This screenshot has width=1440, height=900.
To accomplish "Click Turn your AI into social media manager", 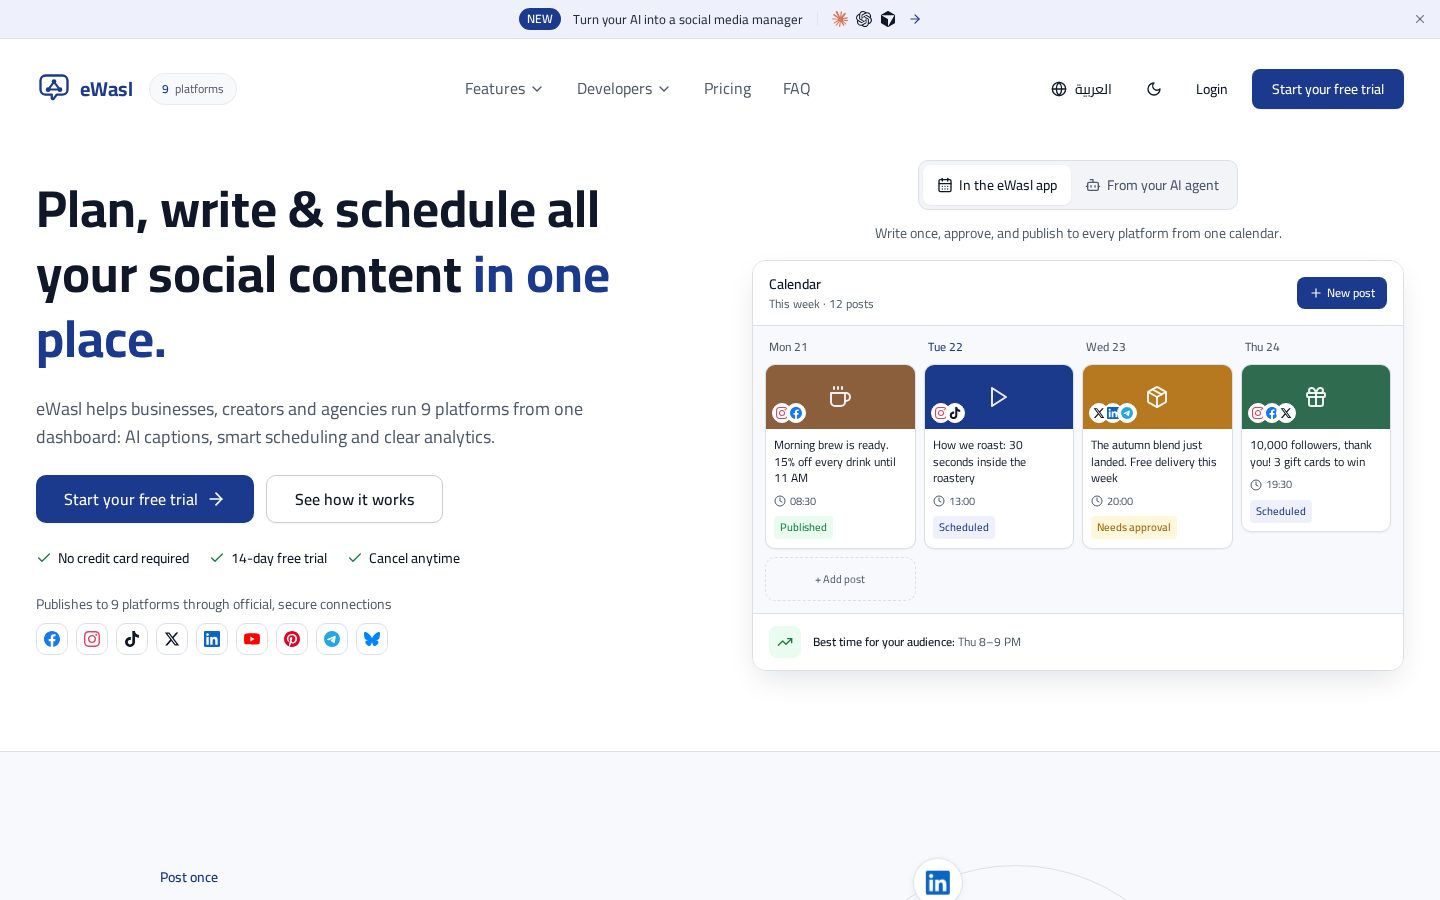I will point(688,19).
